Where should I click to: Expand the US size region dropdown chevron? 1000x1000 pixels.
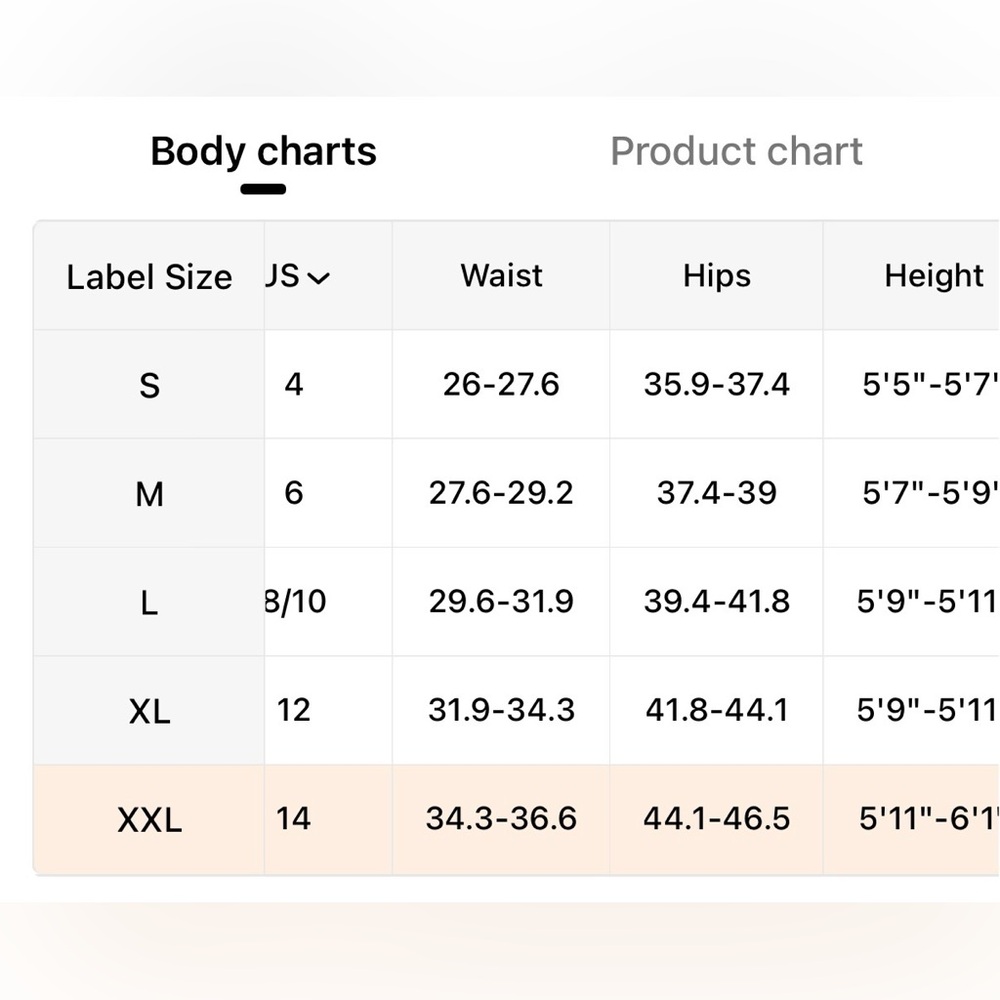tap(318, 277)
